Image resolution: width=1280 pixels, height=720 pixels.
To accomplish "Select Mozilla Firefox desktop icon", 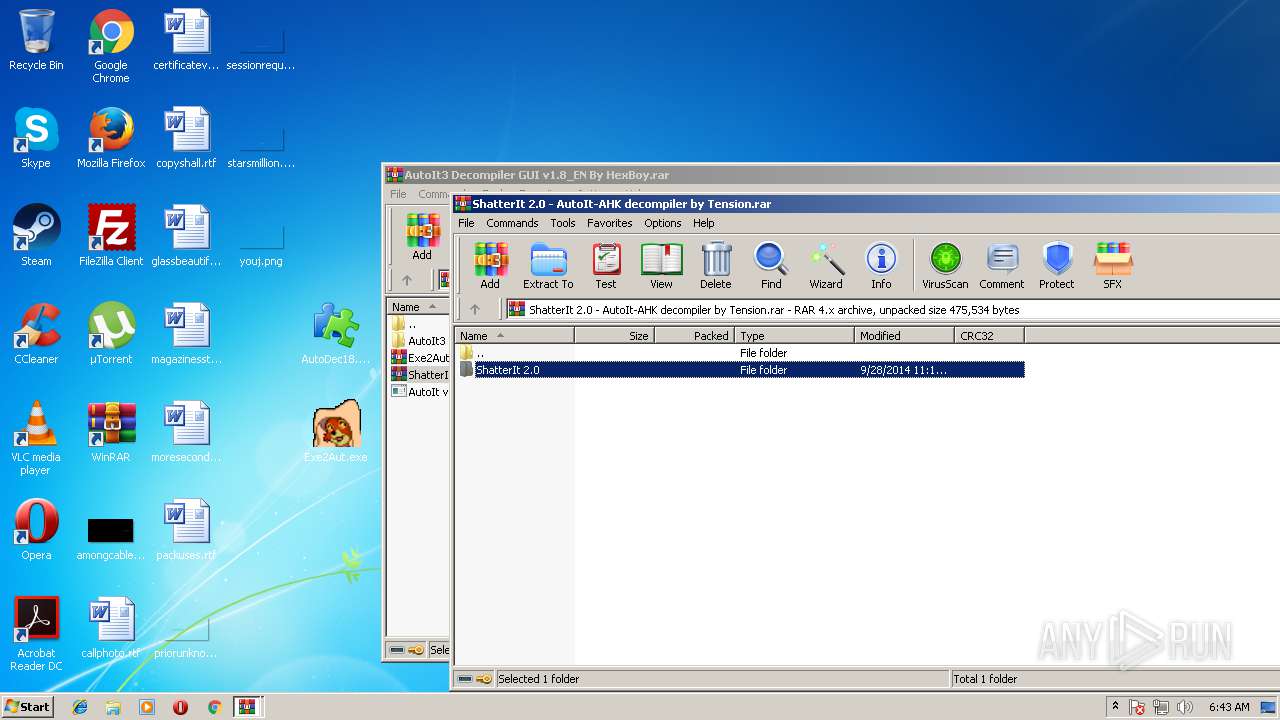I will pos(111,139).
